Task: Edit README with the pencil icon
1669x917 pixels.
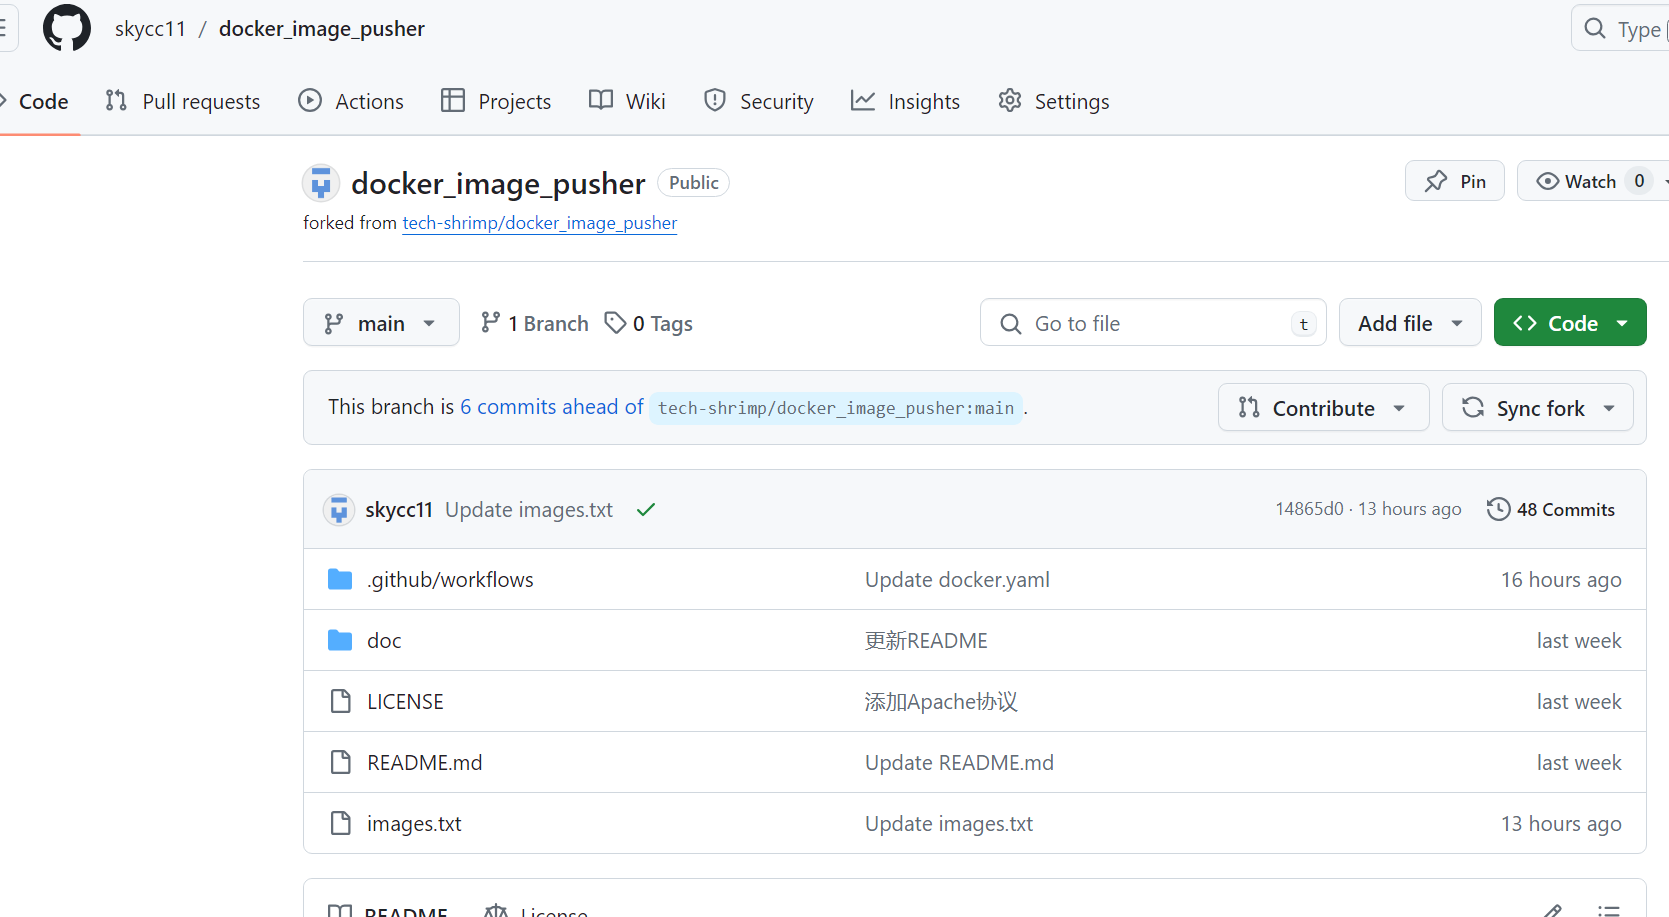Action: click(x=1552, y=909)
